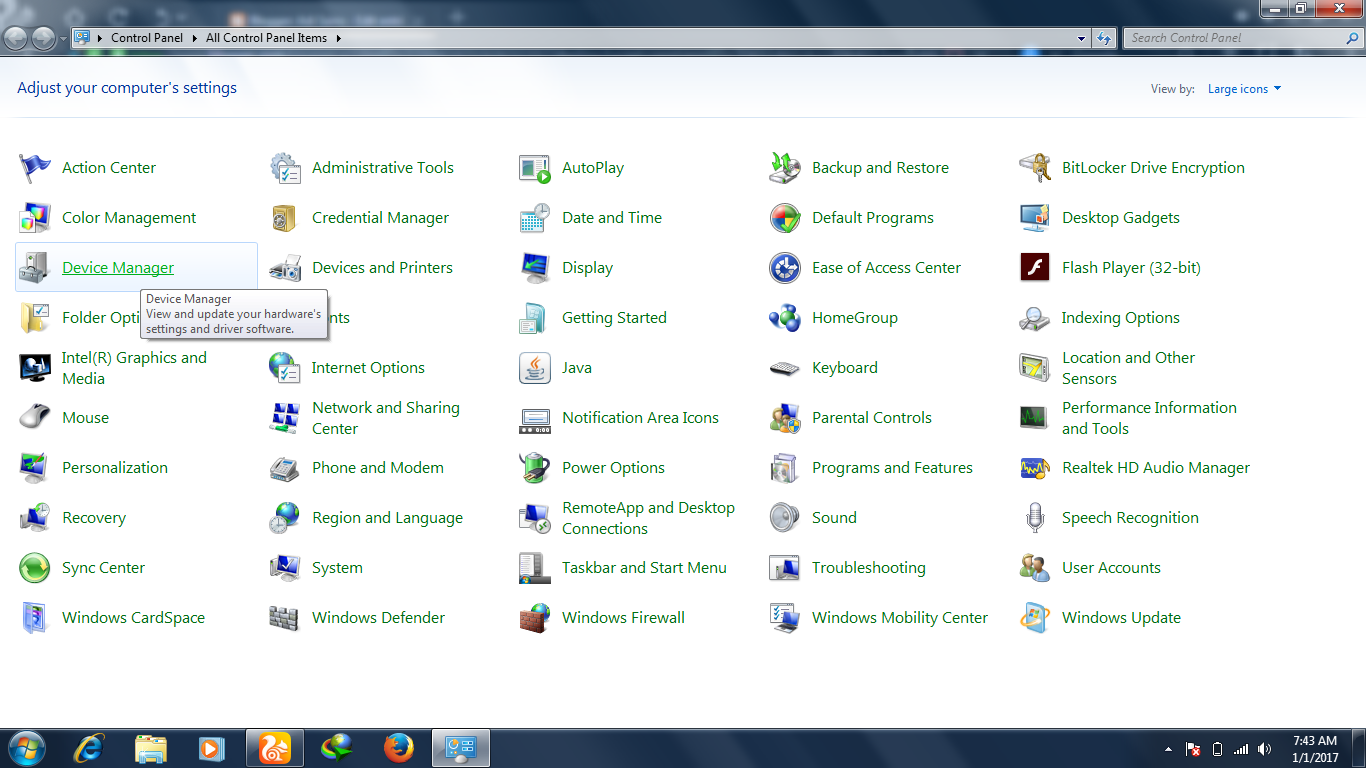Expand the address bar history dropdown arrow
The height and width of the screenshot is (768, 1366).
point(1082,38)
